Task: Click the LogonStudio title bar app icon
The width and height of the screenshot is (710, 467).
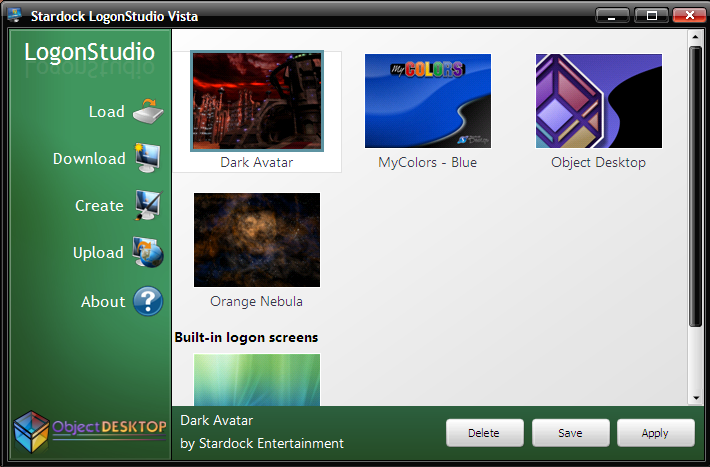Action: (x=14, y=15)
